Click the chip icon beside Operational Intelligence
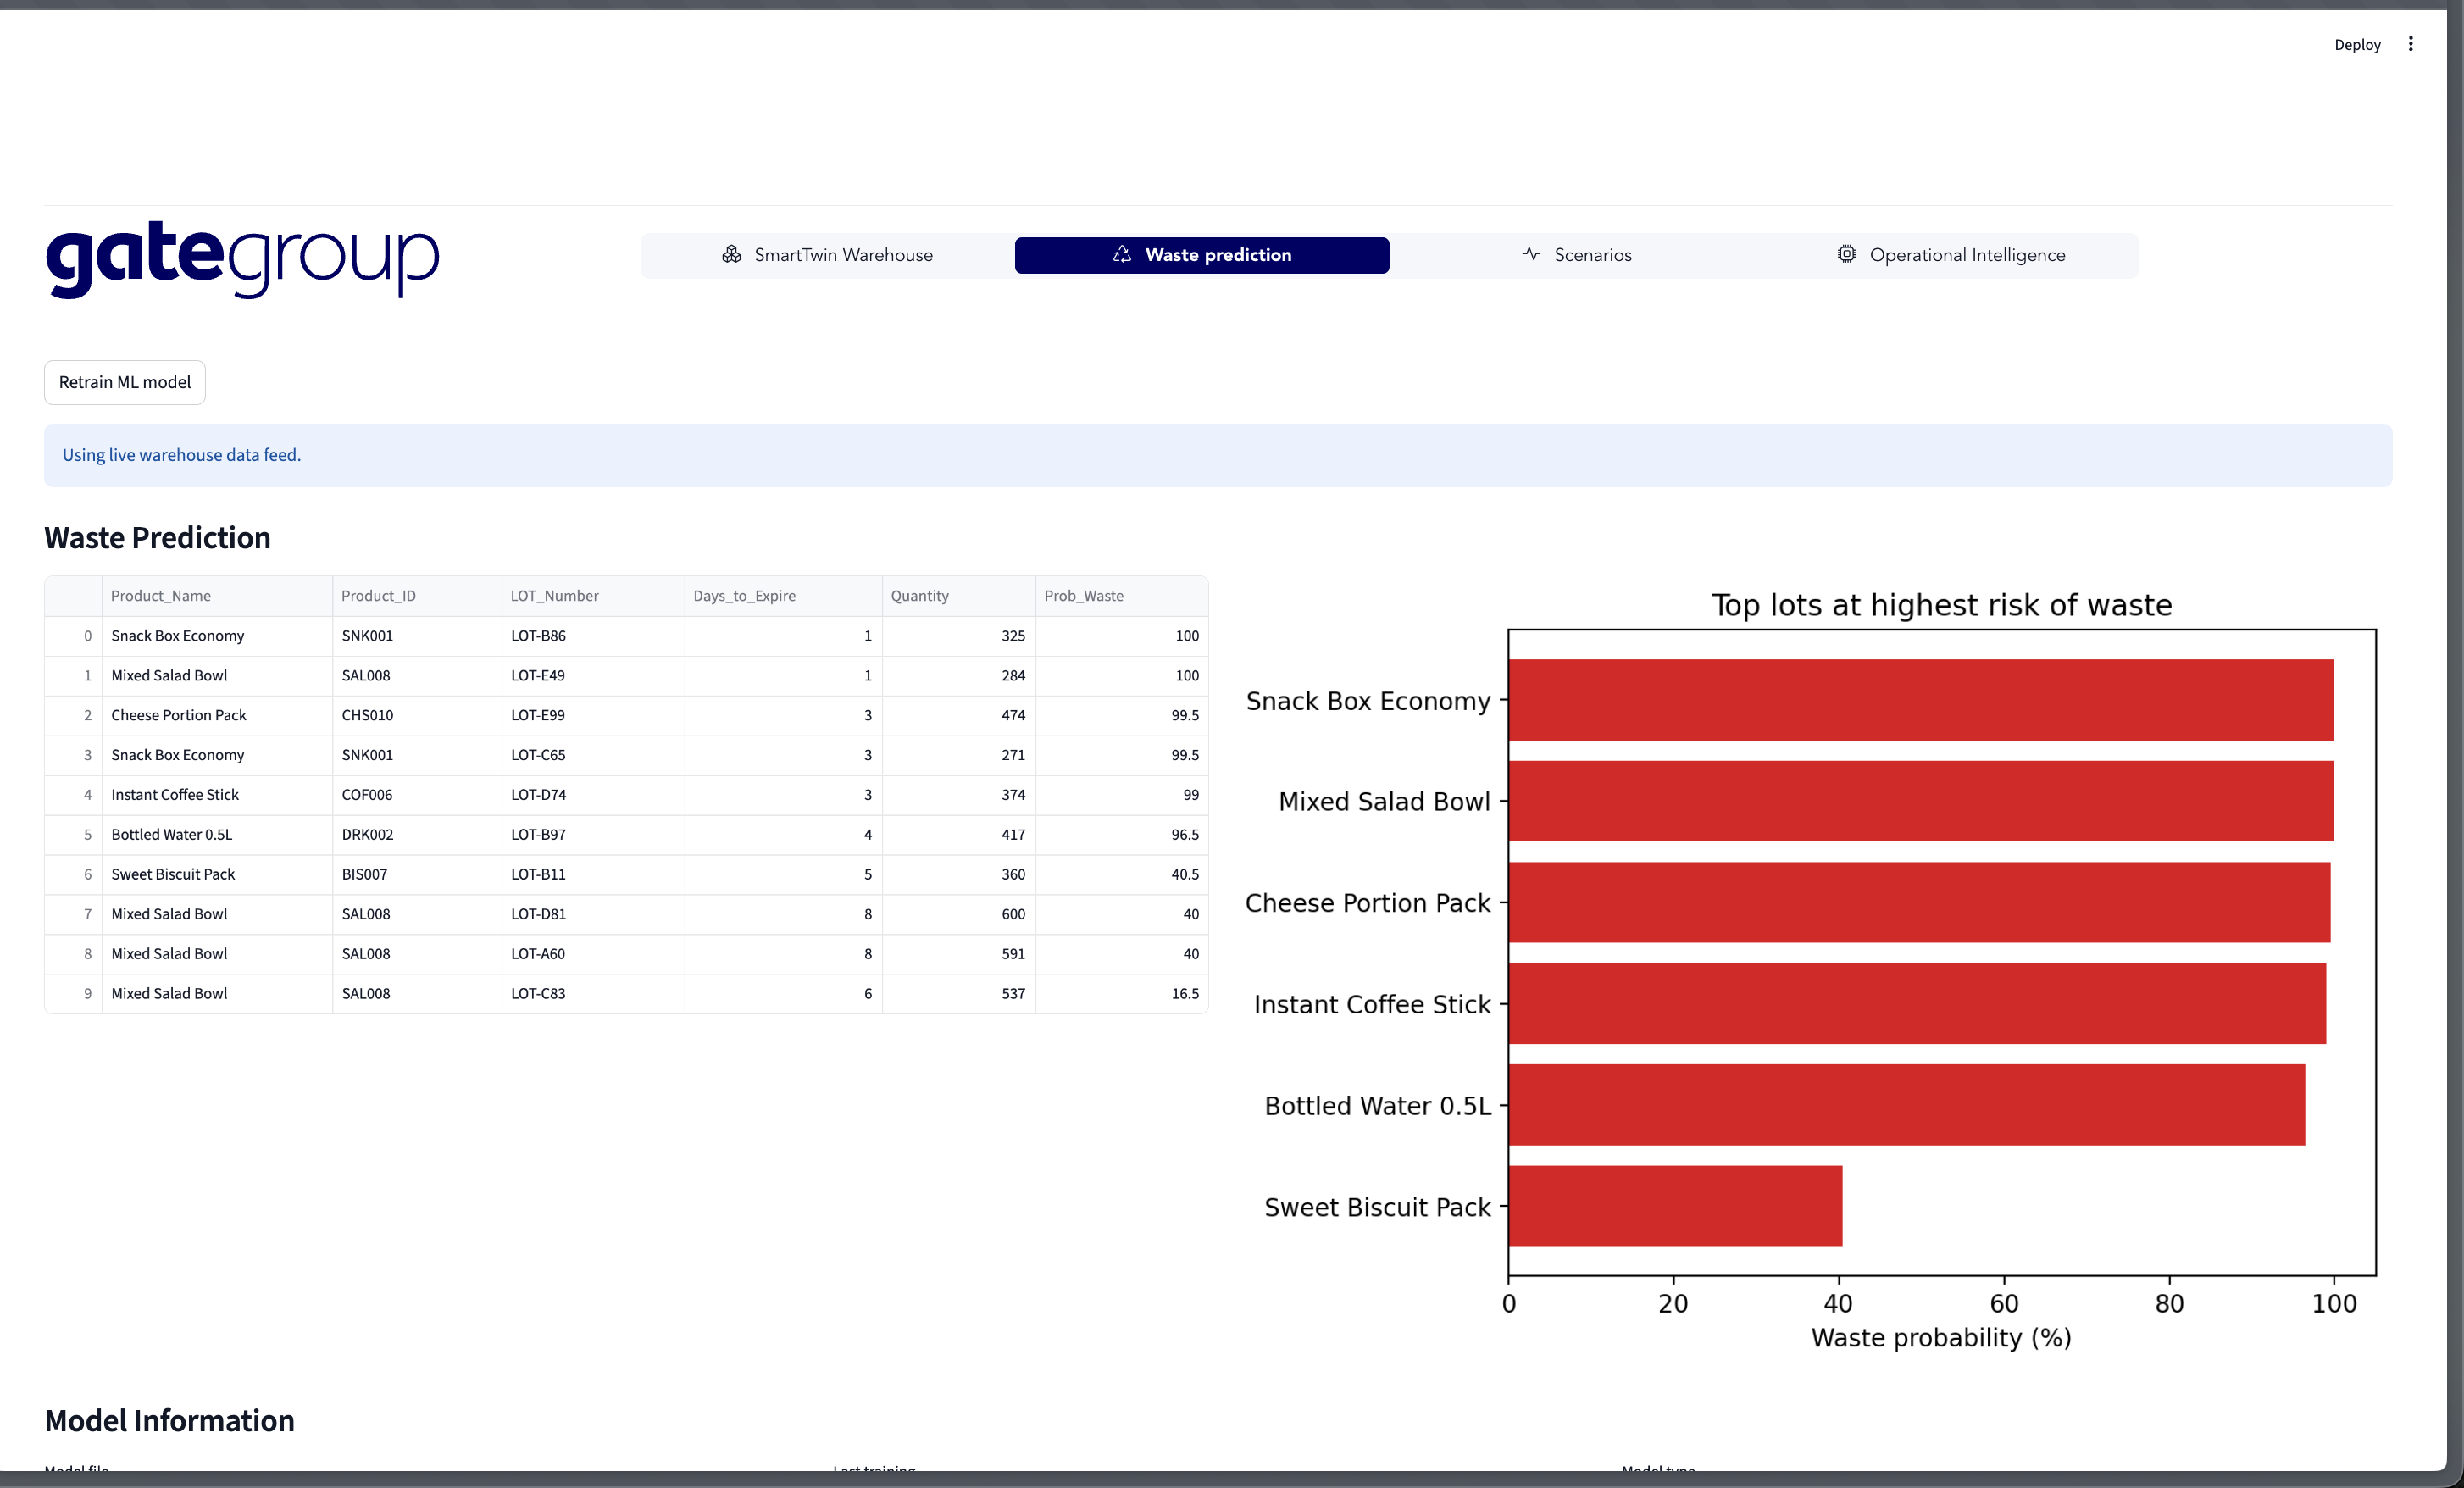The height and width of the screenshot is (1488, 2464). point(1846,254)
